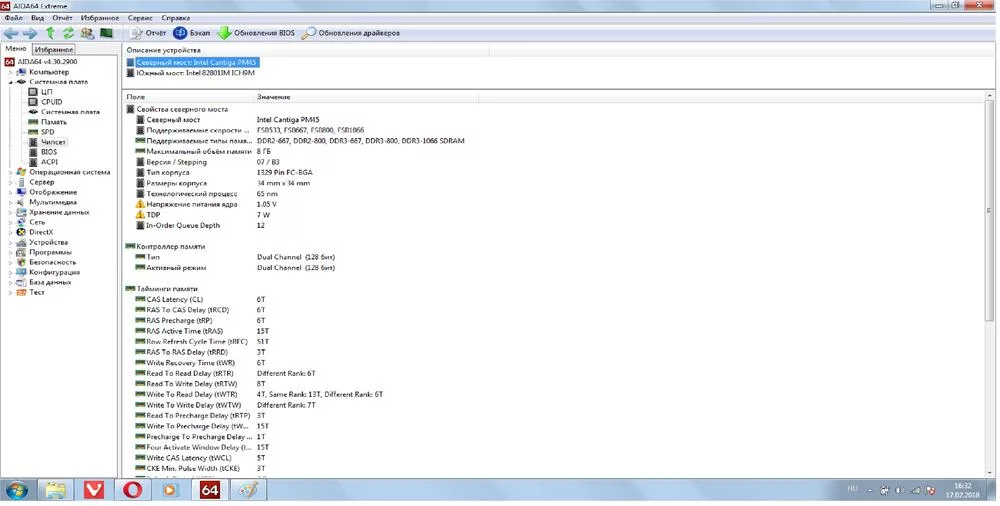Viewport: 1000px width, 506px height.
Task: Click the Forward navigation arrow
Action: pyautogui.click(x=30, y=33)
